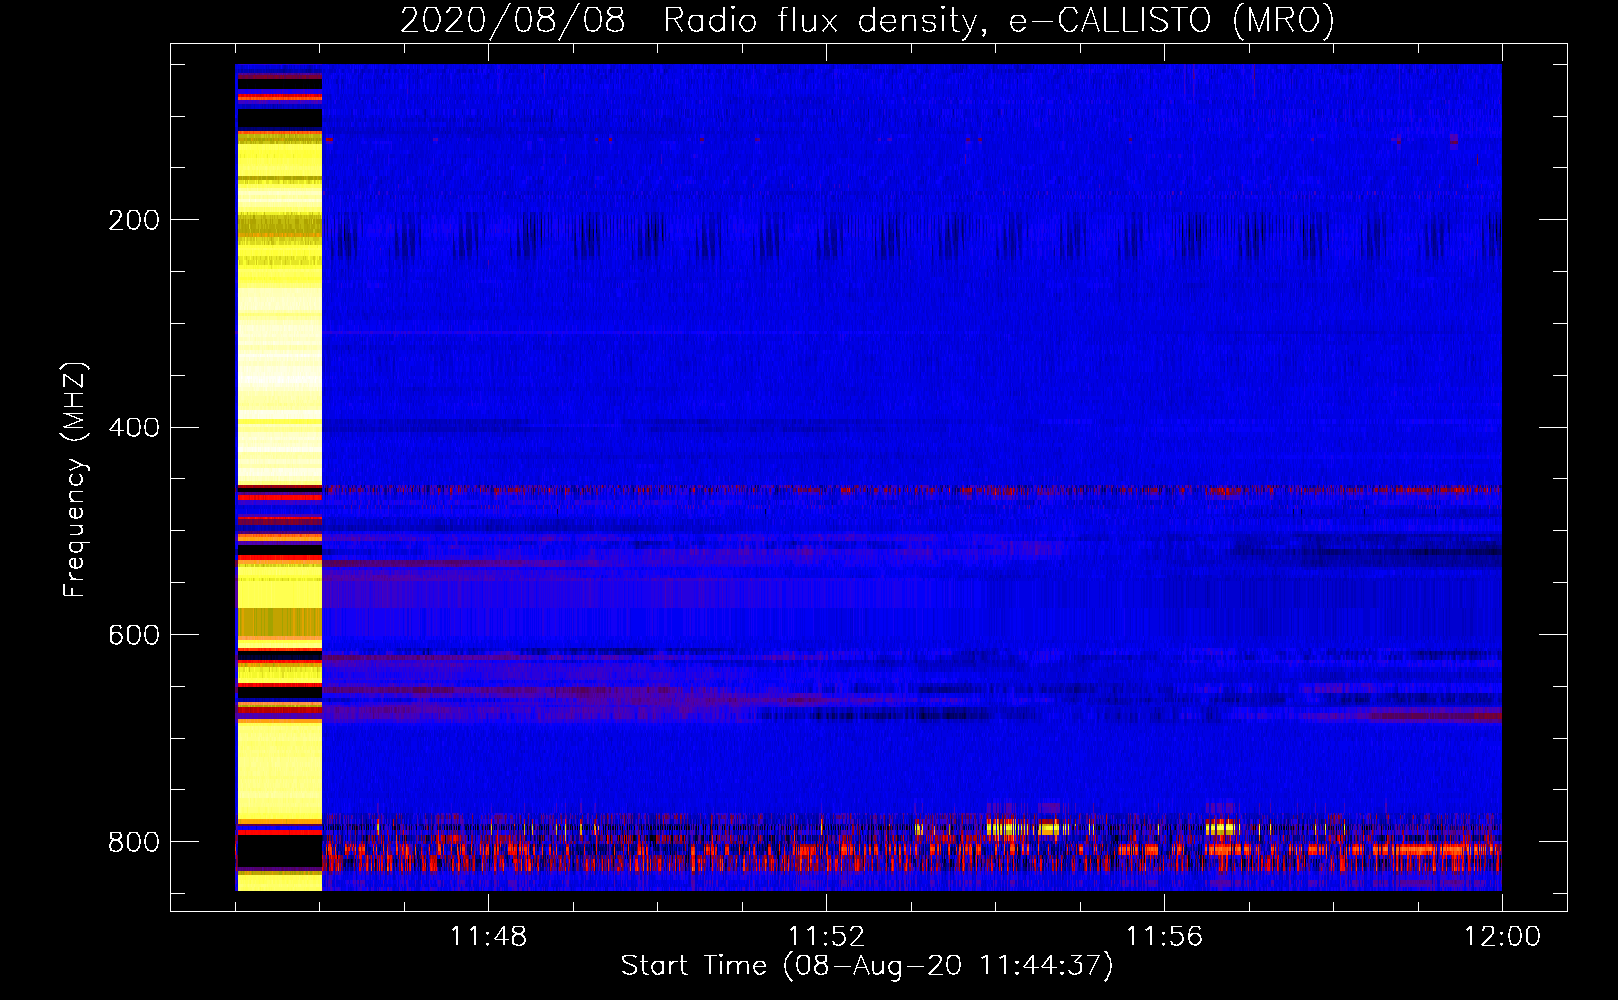Image resolution: width=1618 pixels, height=1000 pixels.
Task: Click the dark striped band just below 200 MHz
Action: [912, 236]
